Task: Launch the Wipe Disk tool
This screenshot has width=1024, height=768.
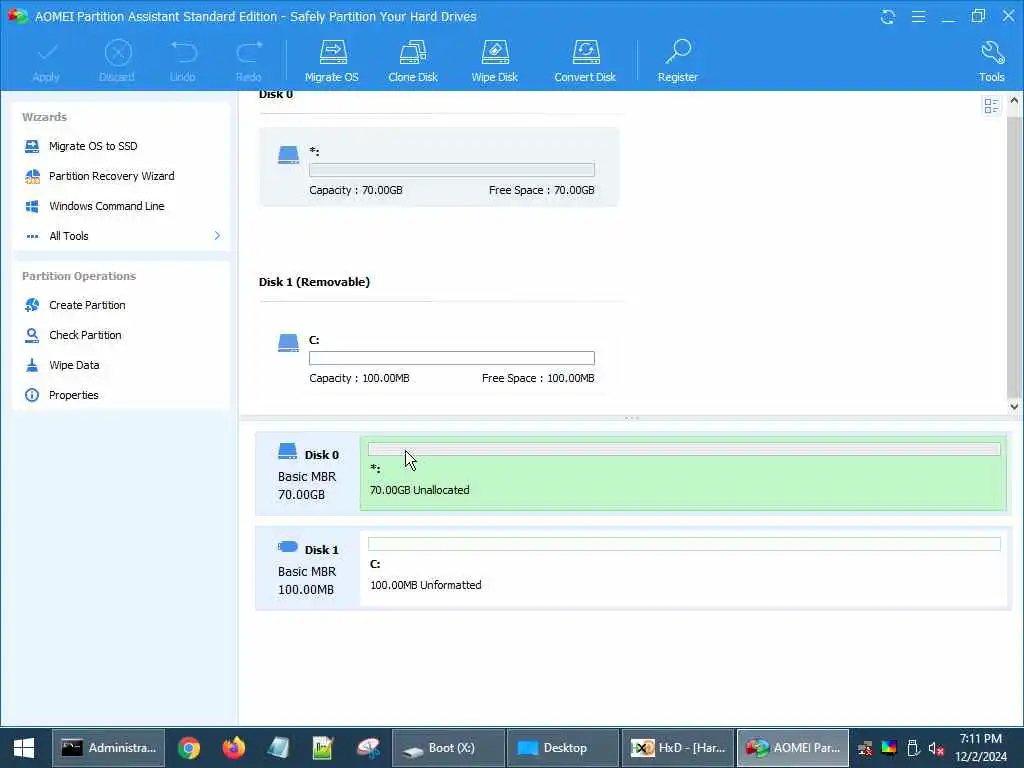Action: [494, 62]
